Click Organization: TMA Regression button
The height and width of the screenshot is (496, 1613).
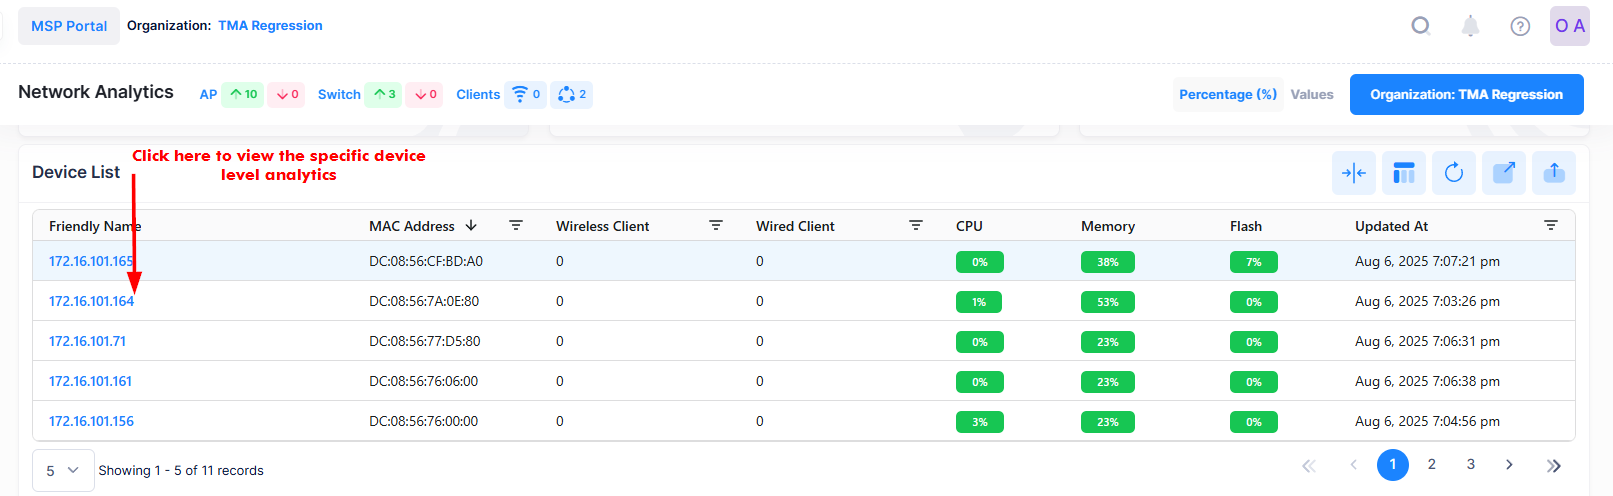(1466, 94)
